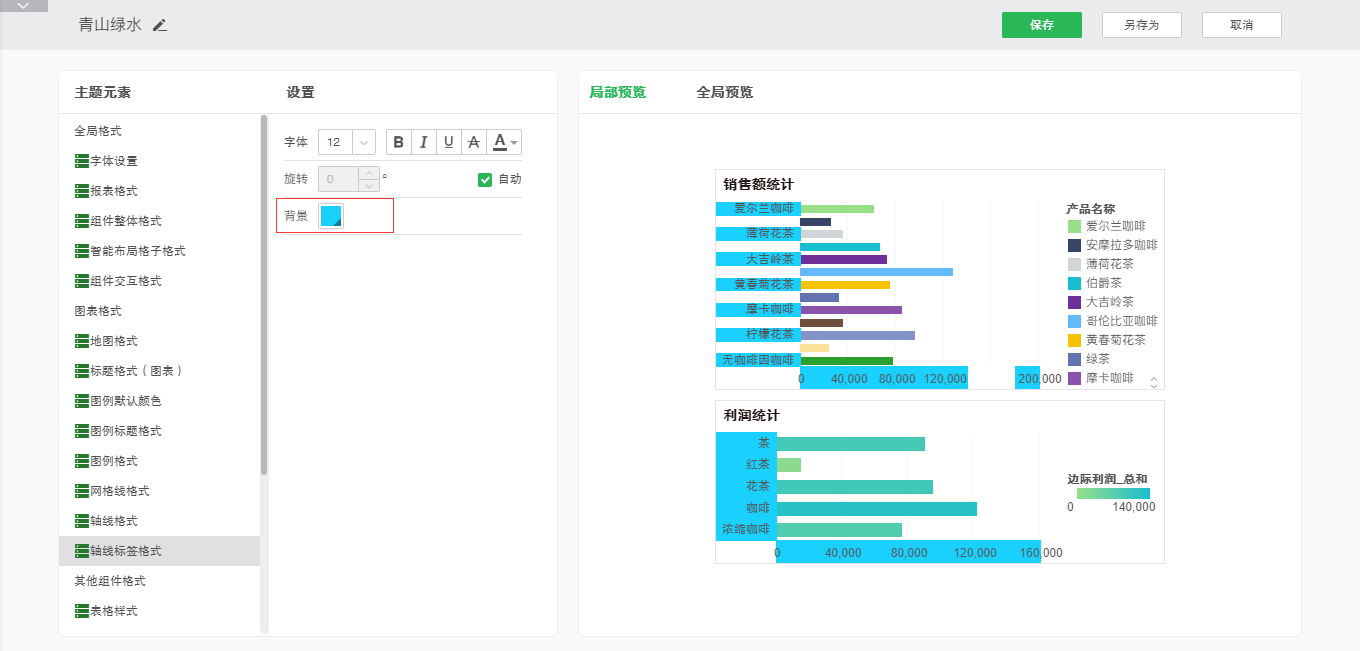
Task: Click the icon beside 地图格式
Action: pos(82,341)
